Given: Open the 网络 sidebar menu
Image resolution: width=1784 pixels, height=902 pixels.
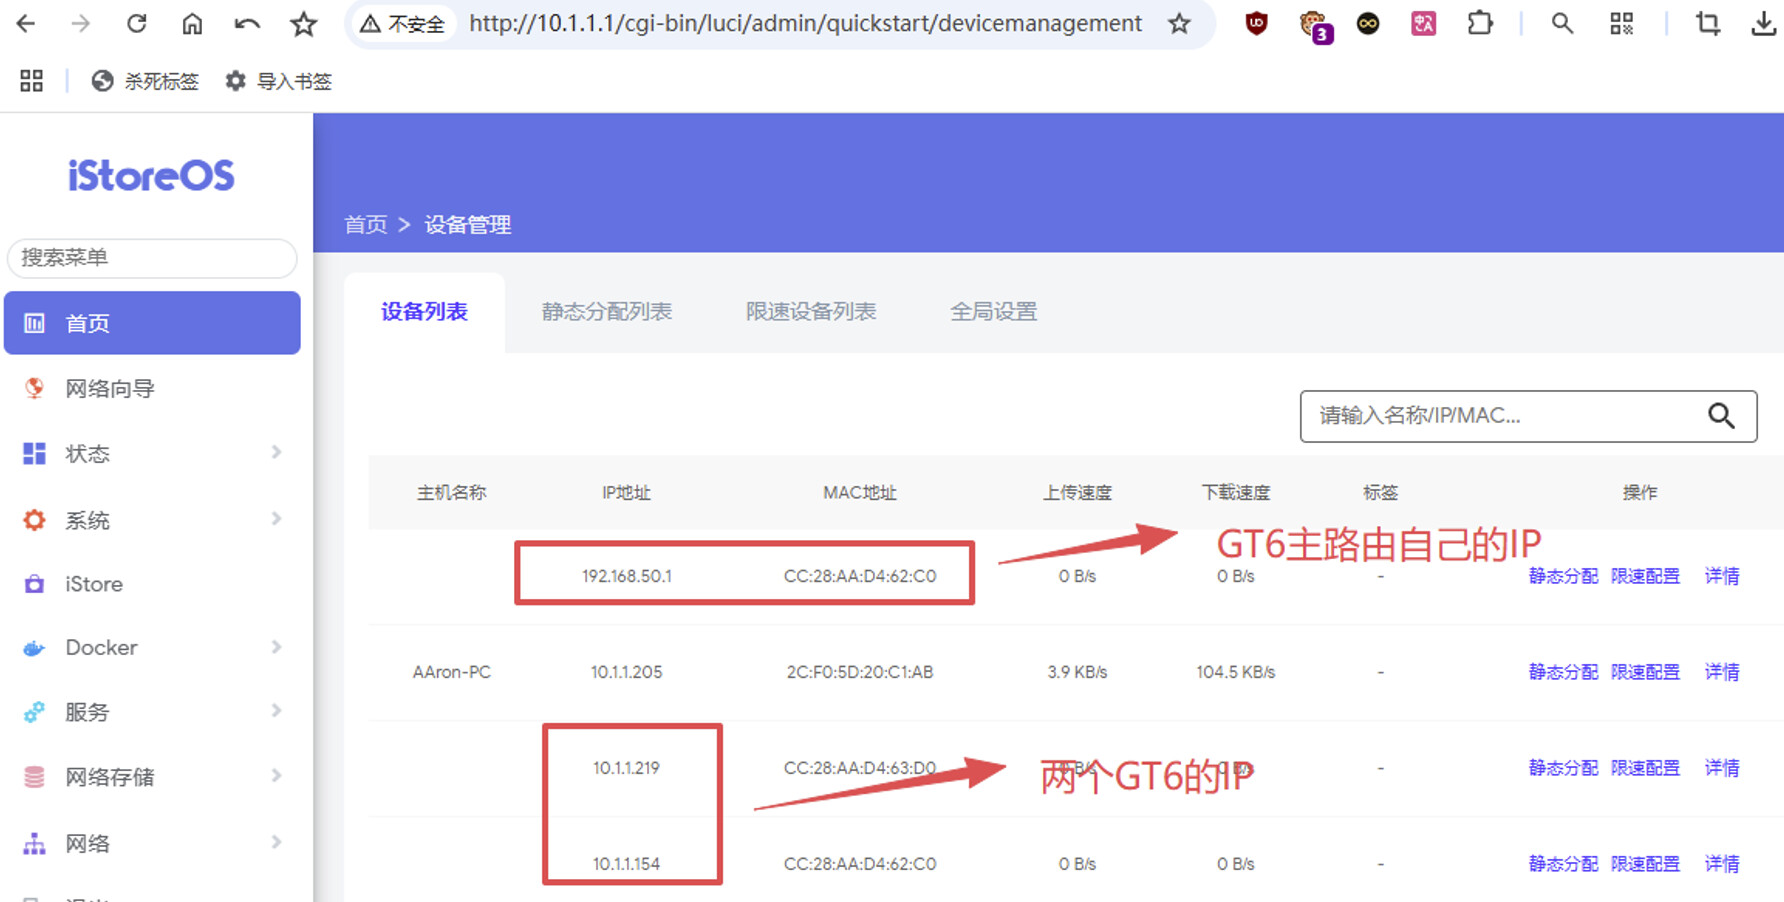Looking at the screenshot, I should pyautogui.click(x=152, y=843).
